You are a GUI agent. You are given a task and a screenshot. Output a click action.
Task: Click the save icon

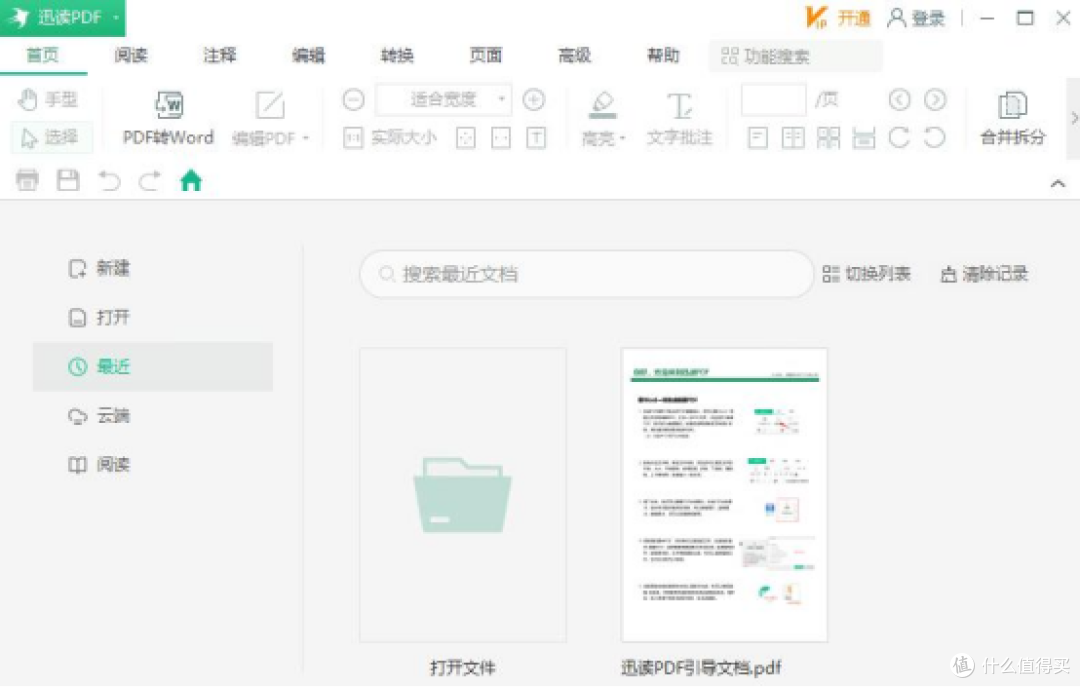[x=68, y=180]
